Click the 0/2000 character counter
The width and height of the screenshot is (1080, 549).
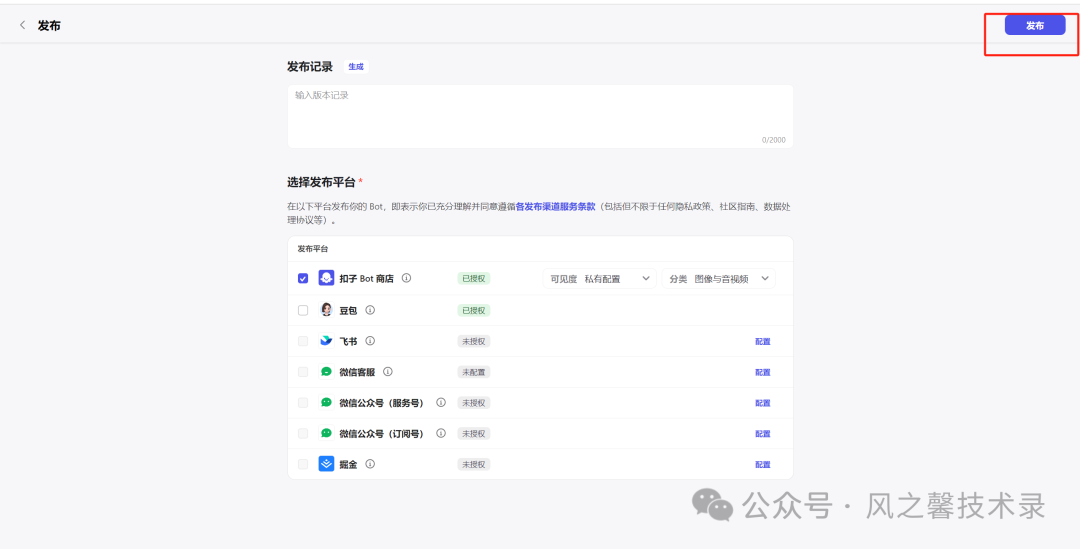pyautogui.click(x=773, y=140)
